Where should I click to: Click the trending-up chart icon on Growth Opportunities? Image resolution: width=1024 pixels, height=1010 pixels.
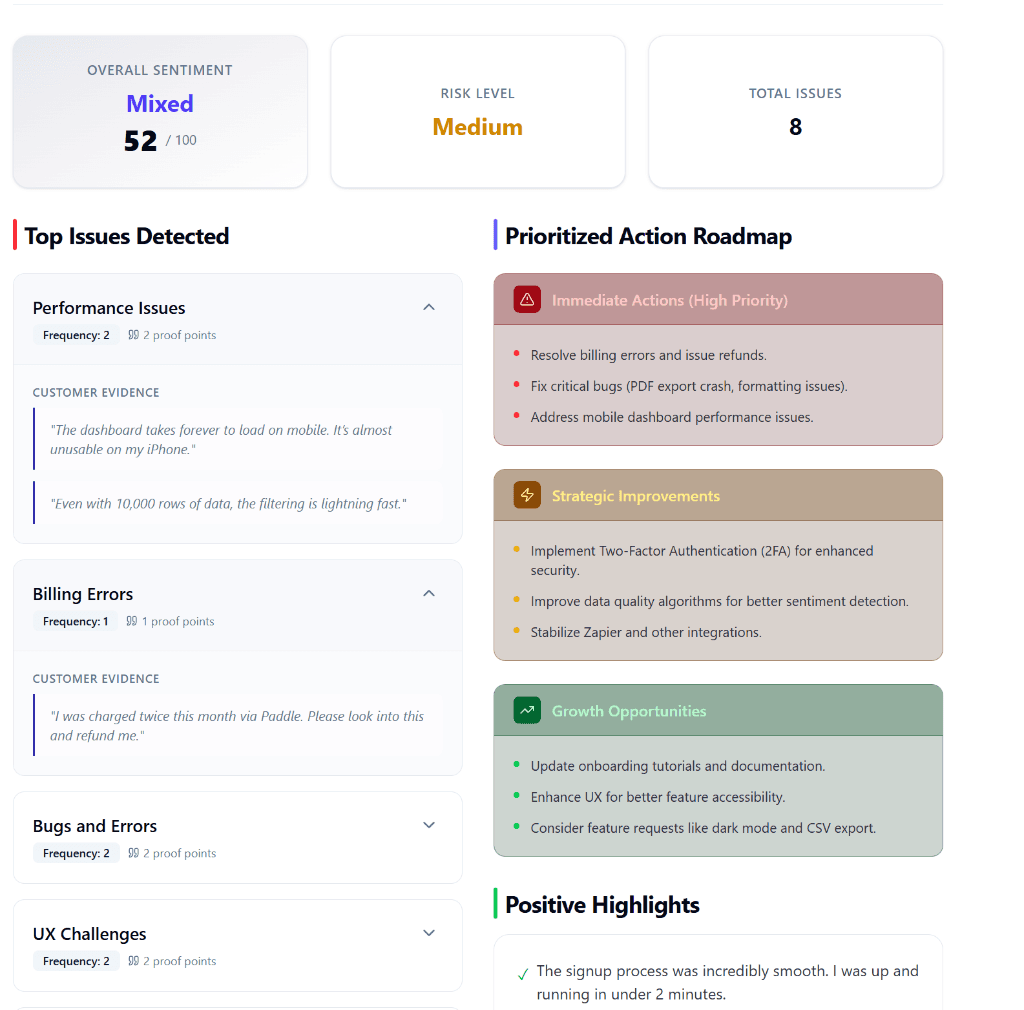pos(526,710)
